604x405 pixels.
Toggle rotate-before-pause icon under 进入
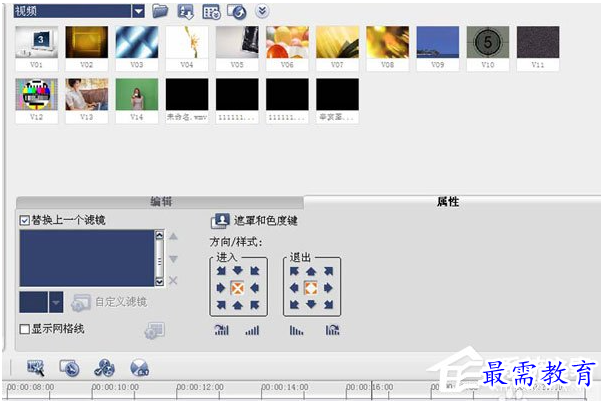(221, 329)
